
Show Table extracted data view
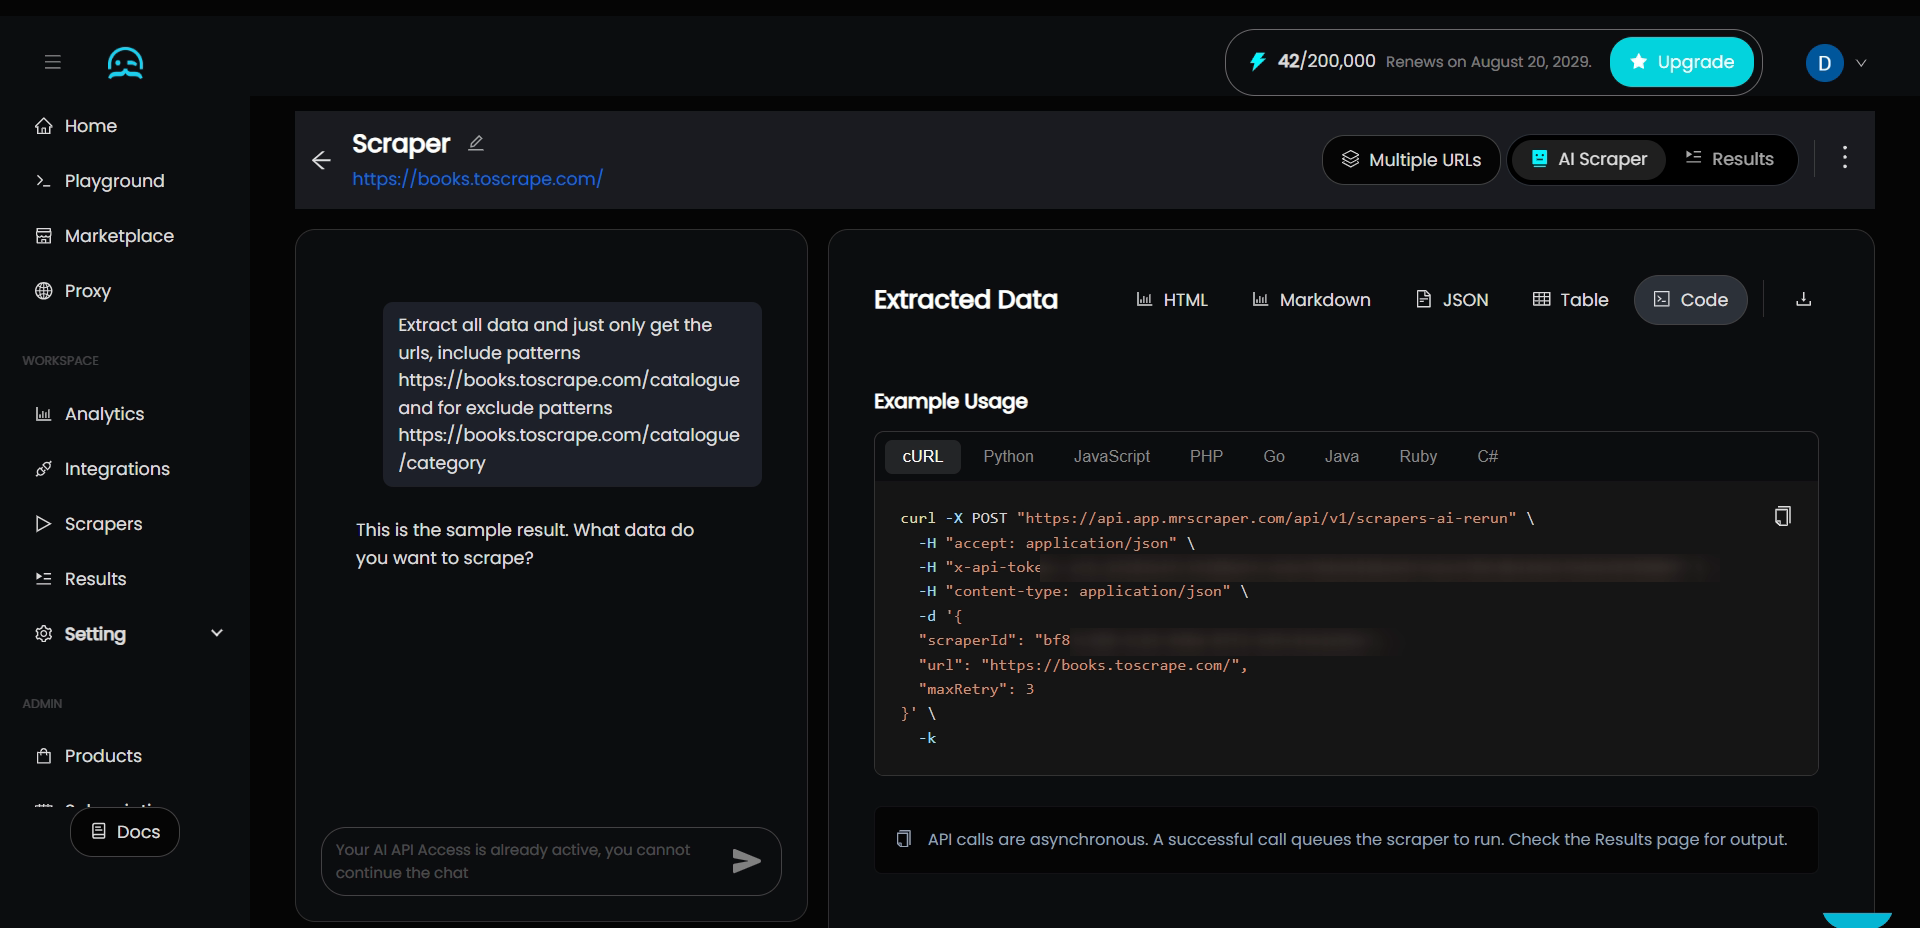(x=1570, y=300)
